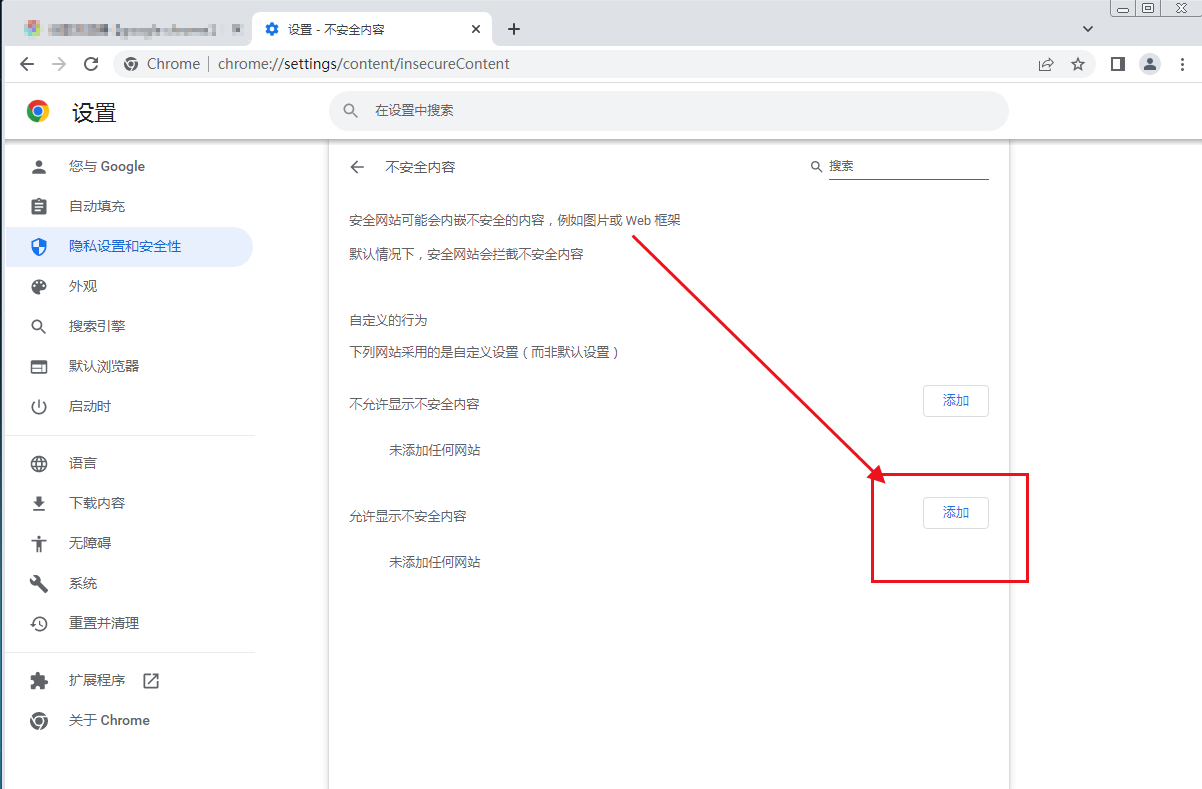The width and height of the screenshot is (1202, 789).
Task: Switch to the blurred first browser tab
Action: click(x=130, y=29)
